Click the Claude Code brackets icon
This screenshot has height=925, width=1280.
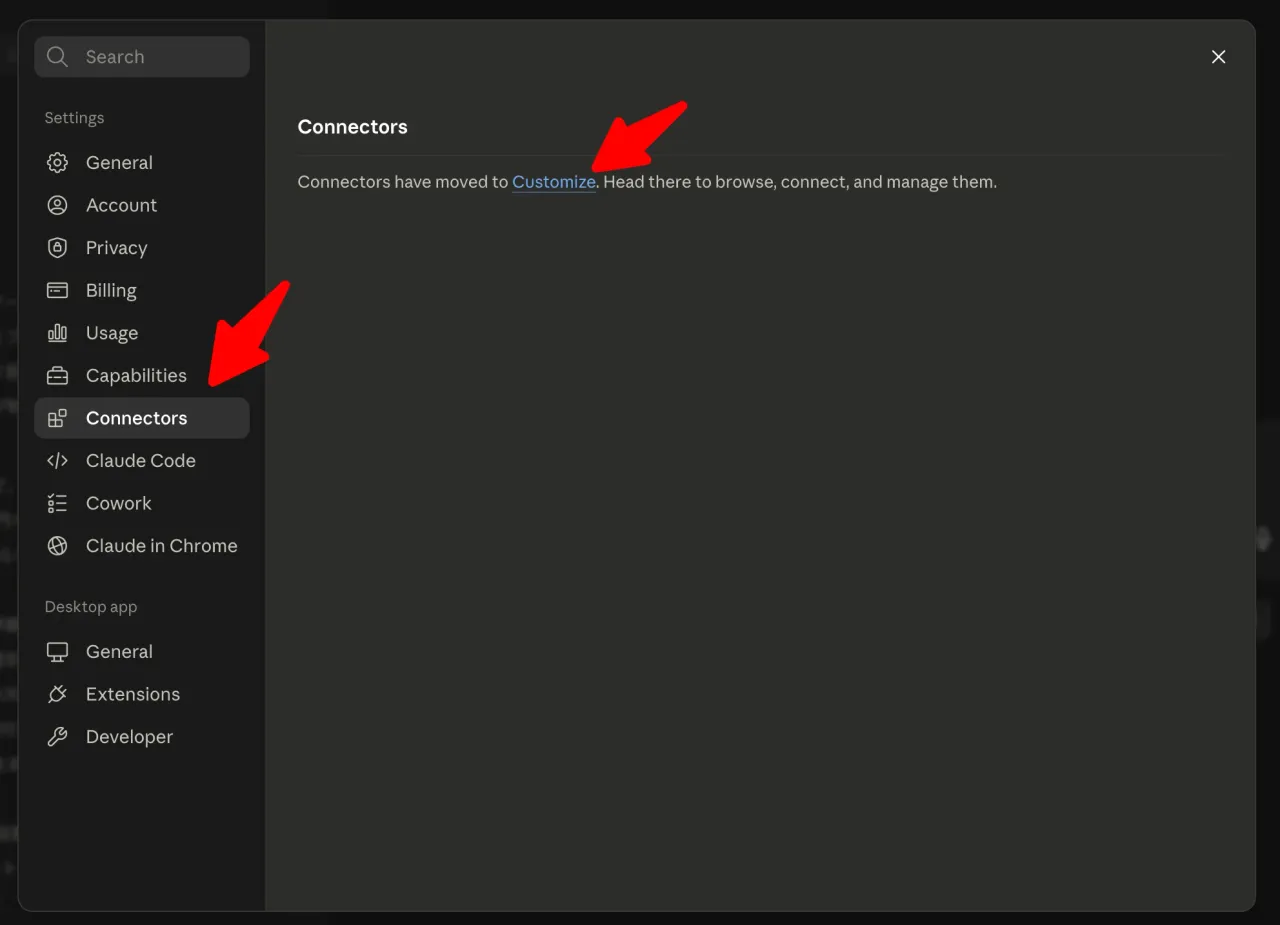pyautogui.click(x=58, y=461)
